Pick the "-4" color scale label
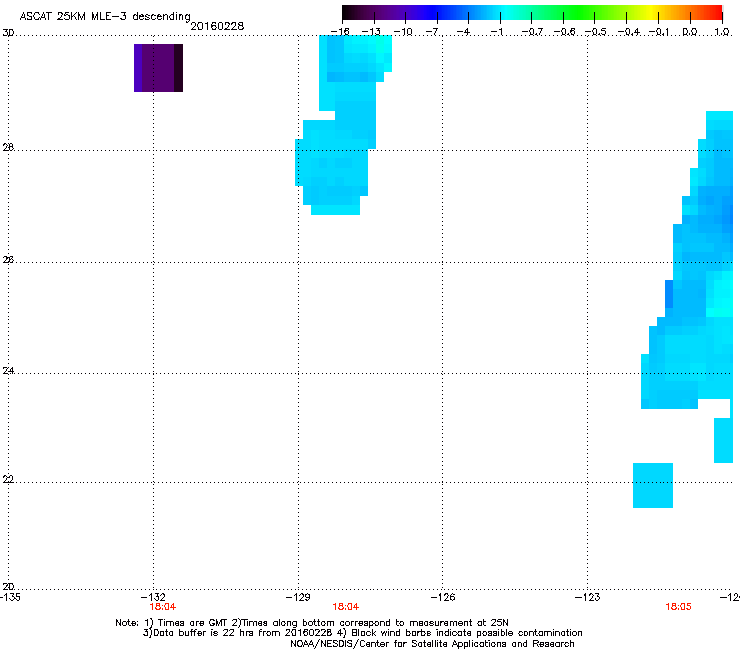The width and height of the screenshot is (740, 650). [x=463, y=32]
